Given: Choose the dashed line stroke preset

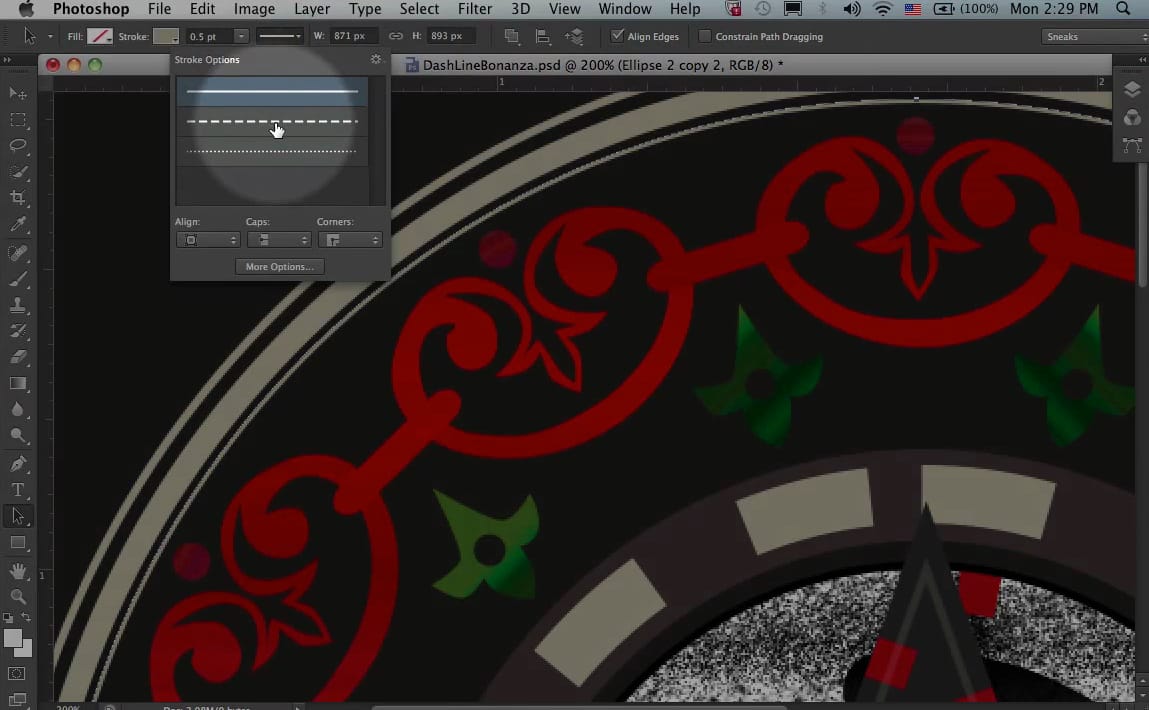Looking at the screenshot, I should [272, 122].
